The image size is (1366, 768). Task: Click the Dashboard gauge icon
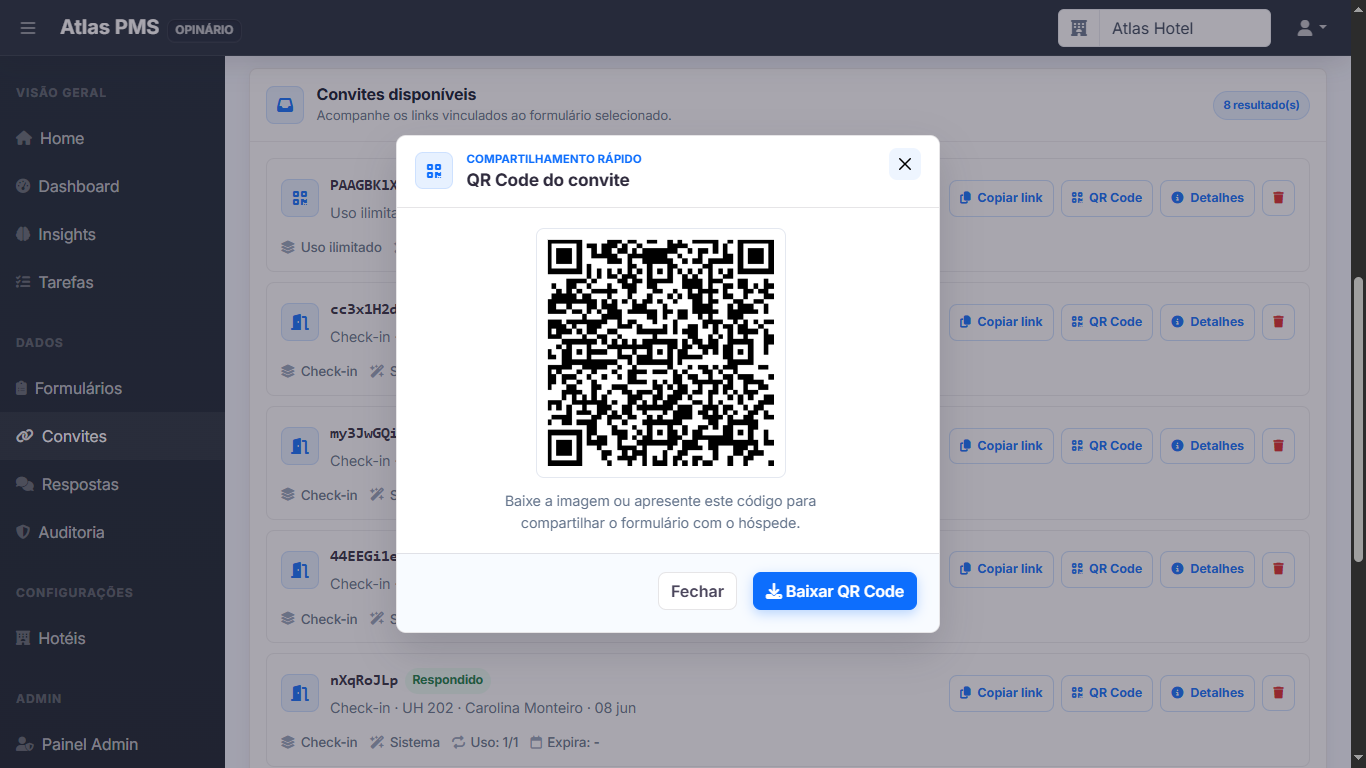(x=23, y=186)
